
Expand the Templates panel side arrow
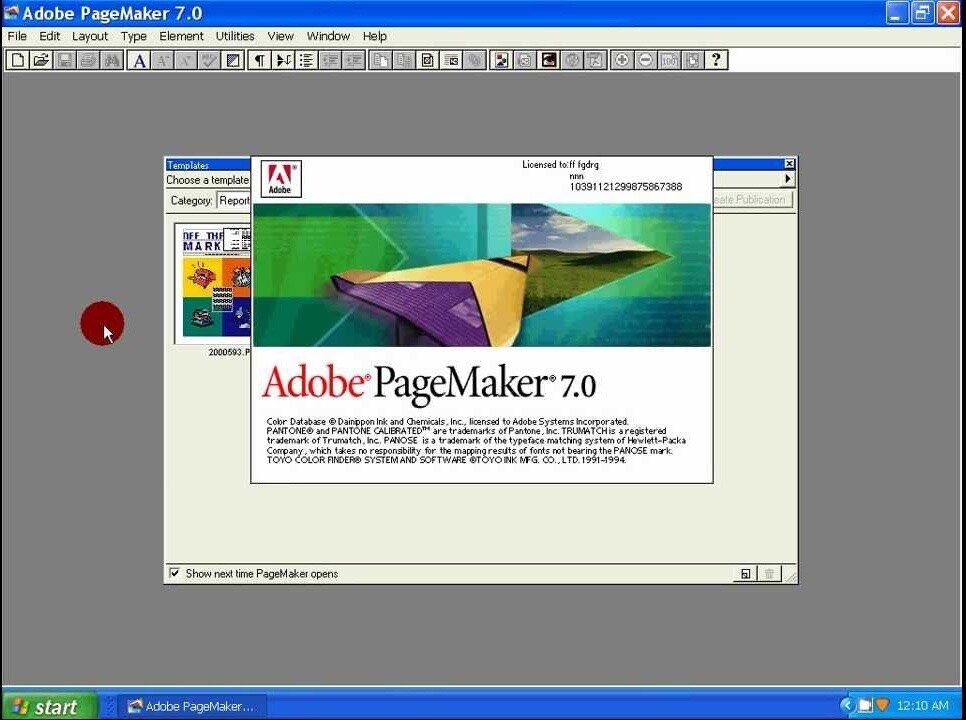787,178
